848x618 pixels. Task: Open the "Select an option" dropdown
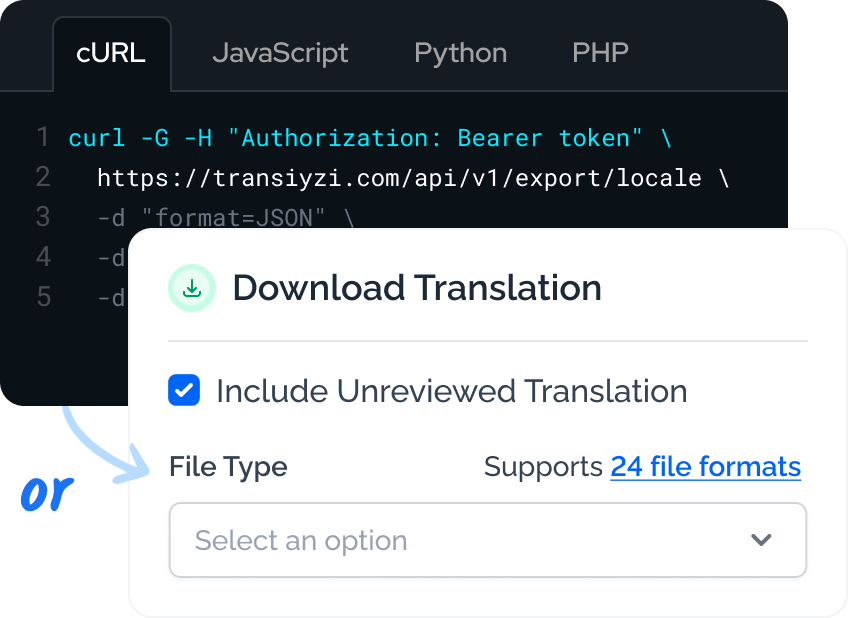pyautogui.click(x=487, y=540)
